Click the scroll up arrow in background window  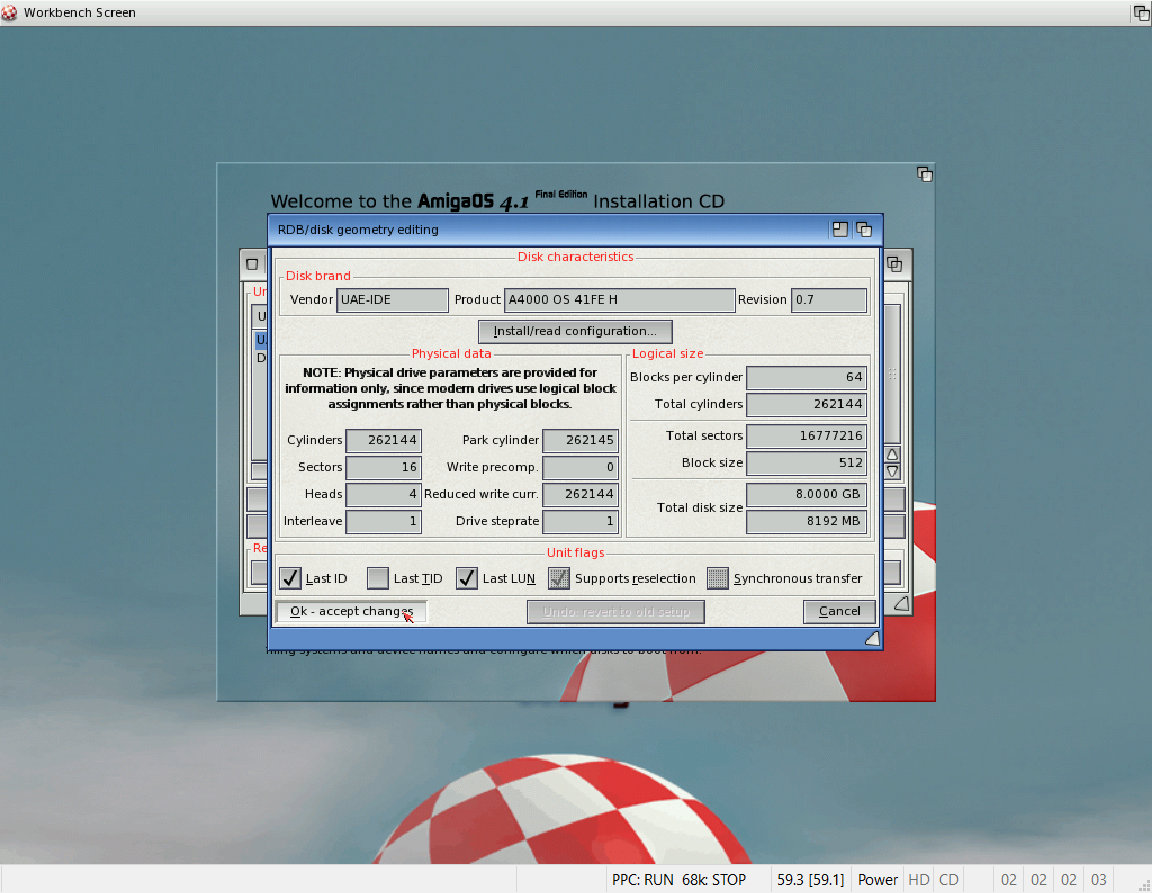tap(892, 454)
